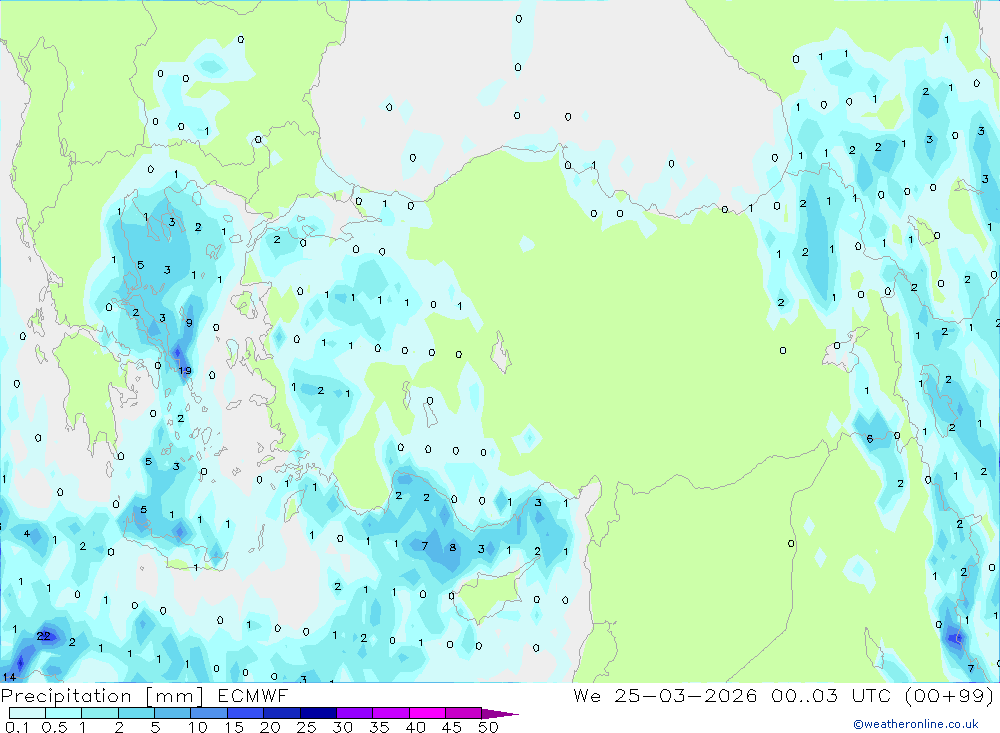Click the '10' legend scale label
Image resolution: width=1000 pixels, height=733 pixels.
point(198,727)
